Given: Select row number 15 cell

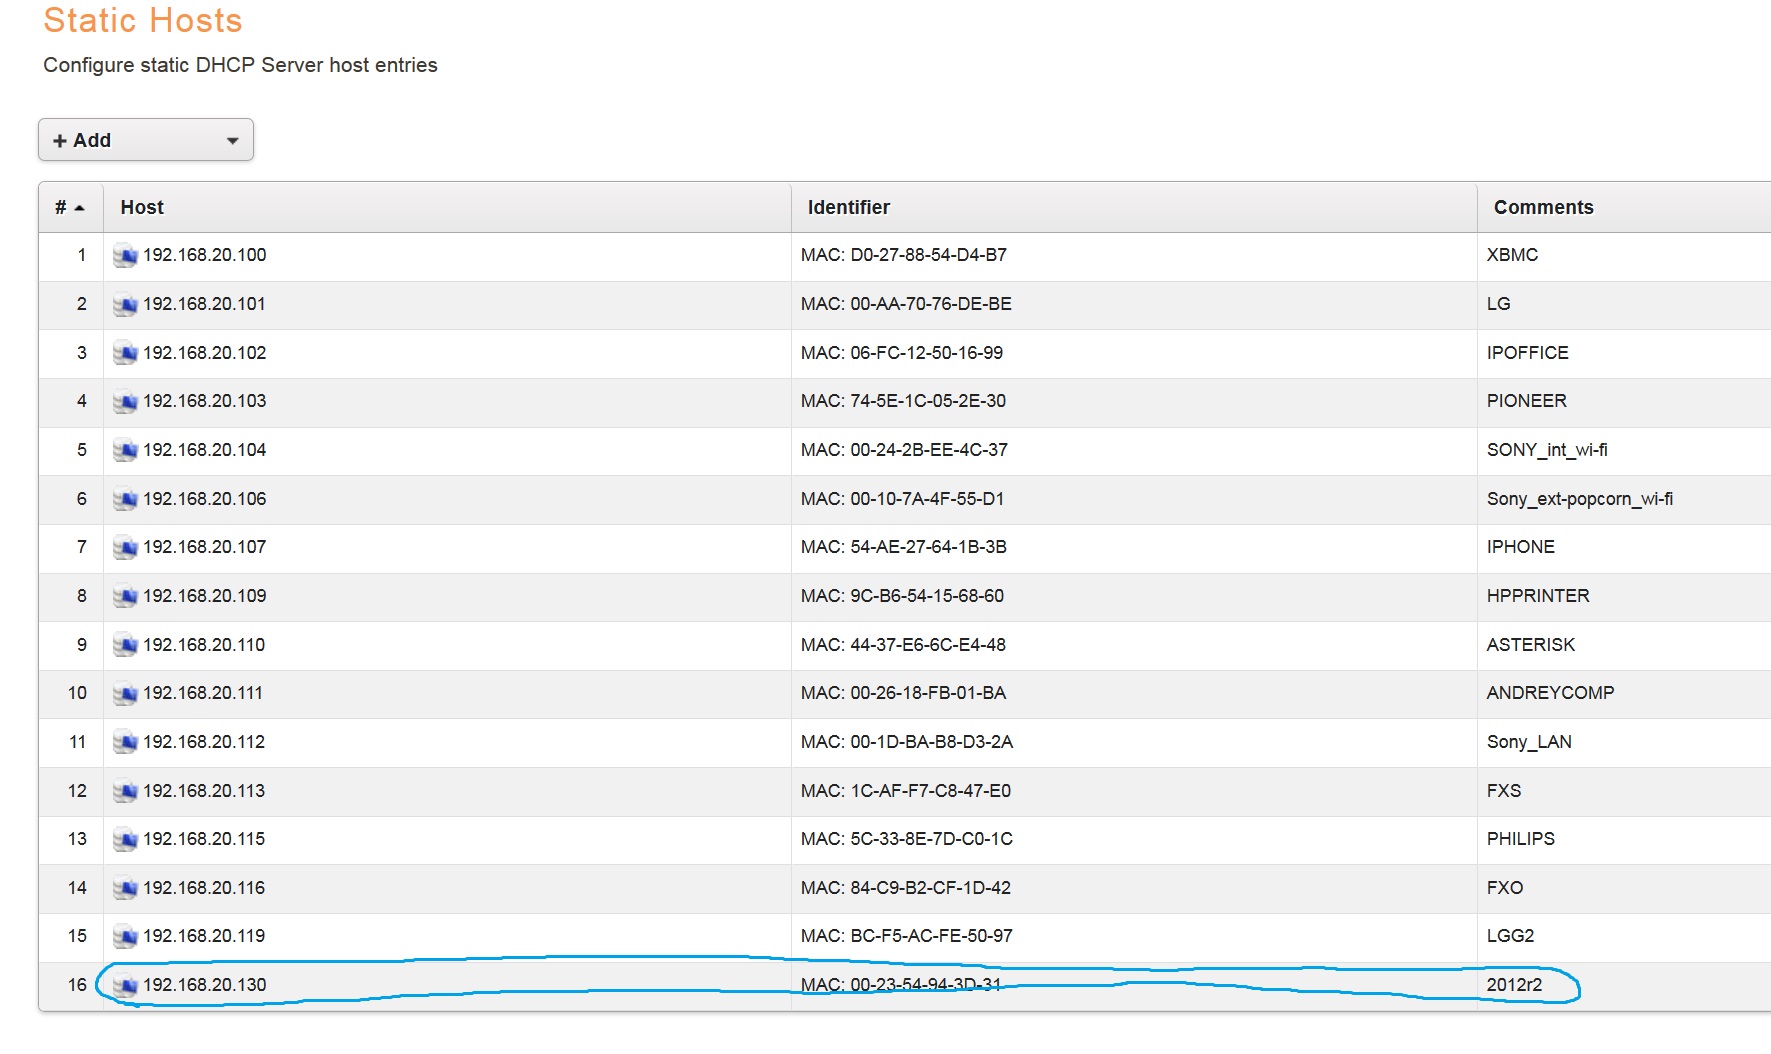Looking at the screenshot, I should [77, 936].
